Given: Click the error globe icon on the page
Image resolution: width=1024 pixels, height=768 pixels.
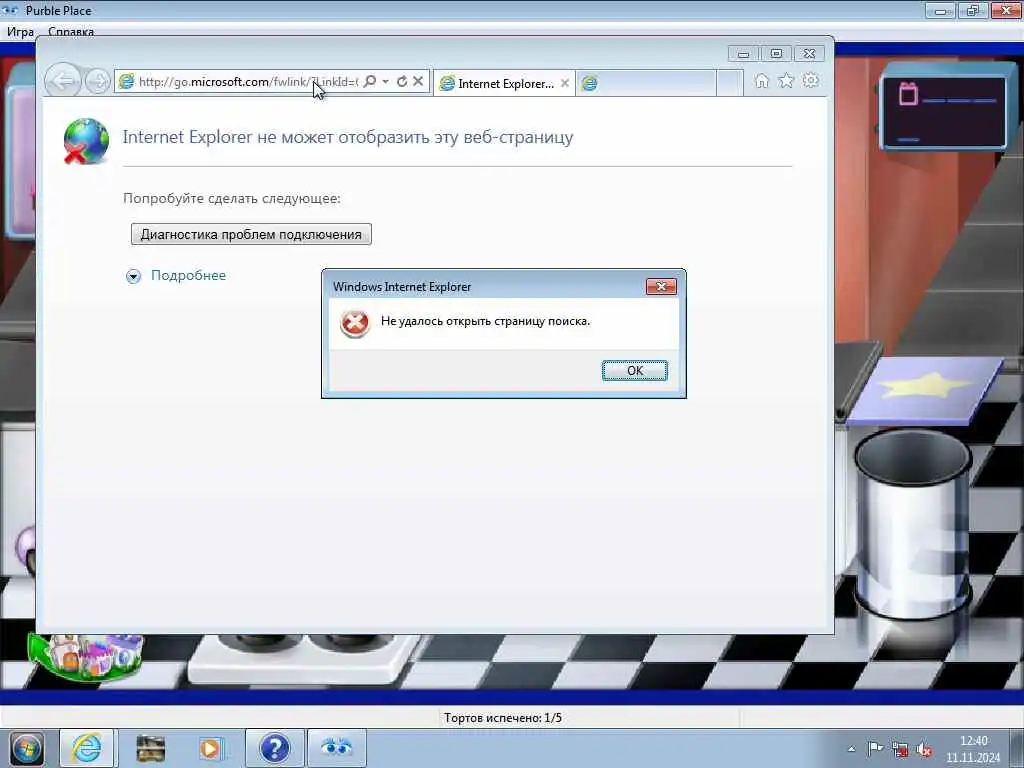Looking at the screenshot, I should coord(86,141).
